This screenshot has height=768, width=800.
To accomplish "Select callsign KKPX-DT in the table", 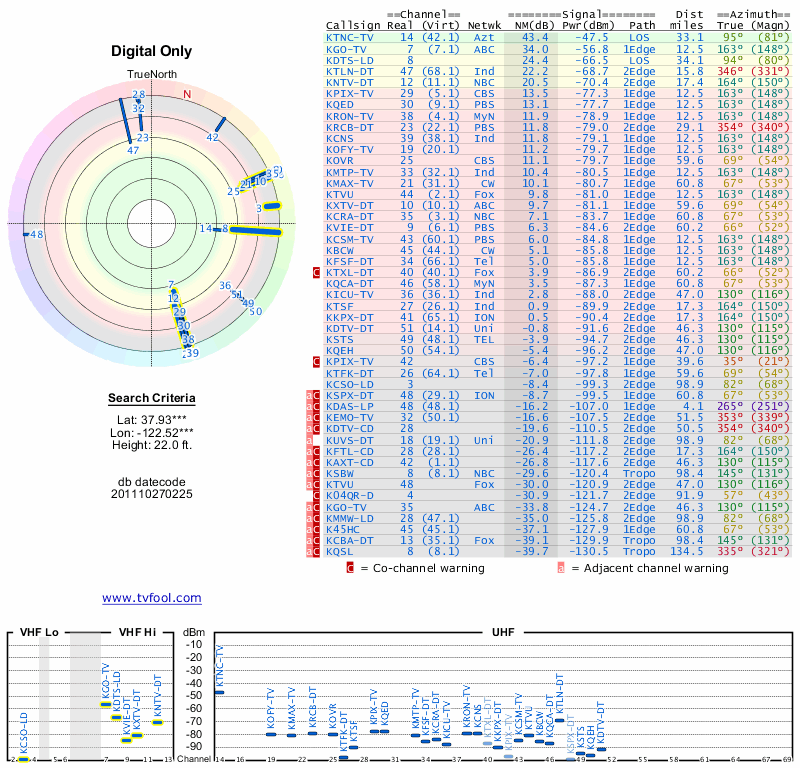I will (x=350, y=317).
